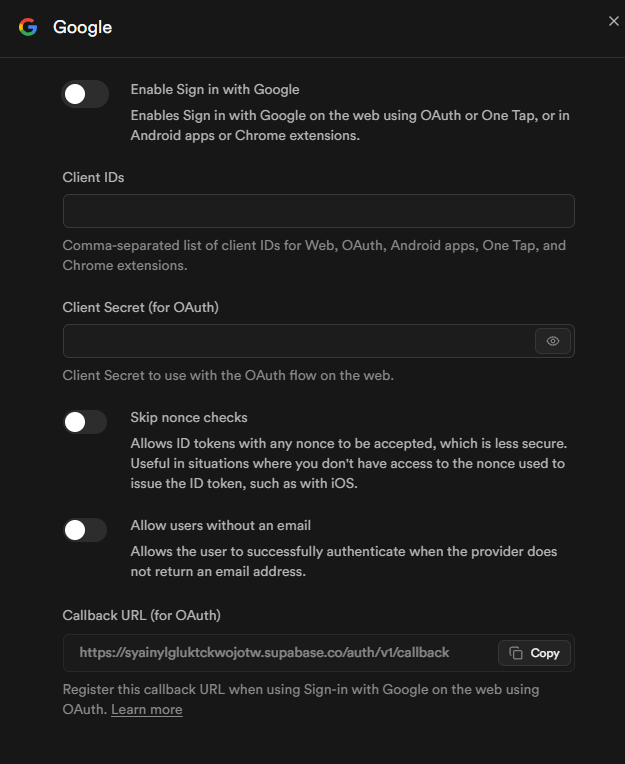Click the Google panel title
The height and width of the screenshot is (764, 625).
coord(82,27)
